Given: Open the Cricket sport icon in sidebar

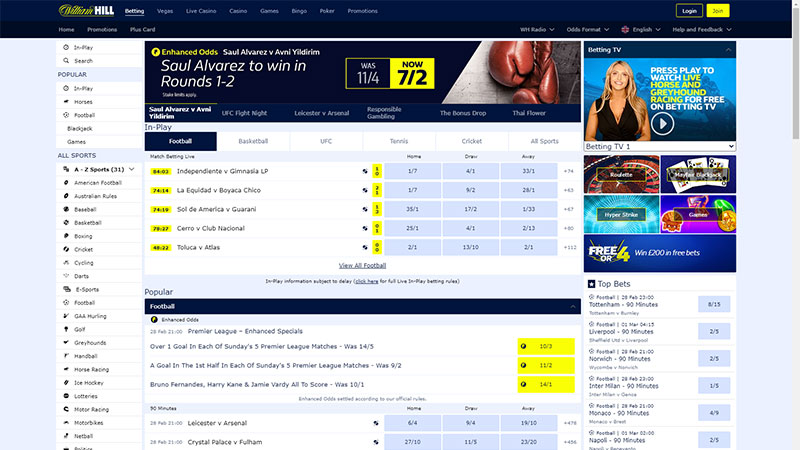Looking at the screenshot, I should click(66, 249).
